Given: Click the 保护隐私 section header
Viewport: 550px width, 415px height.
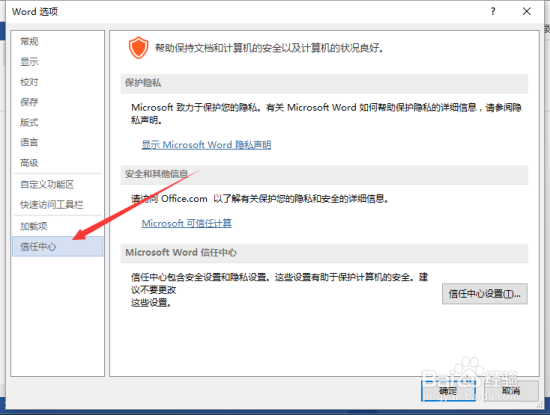Looking at the screenshot, I should pos(324,83).
